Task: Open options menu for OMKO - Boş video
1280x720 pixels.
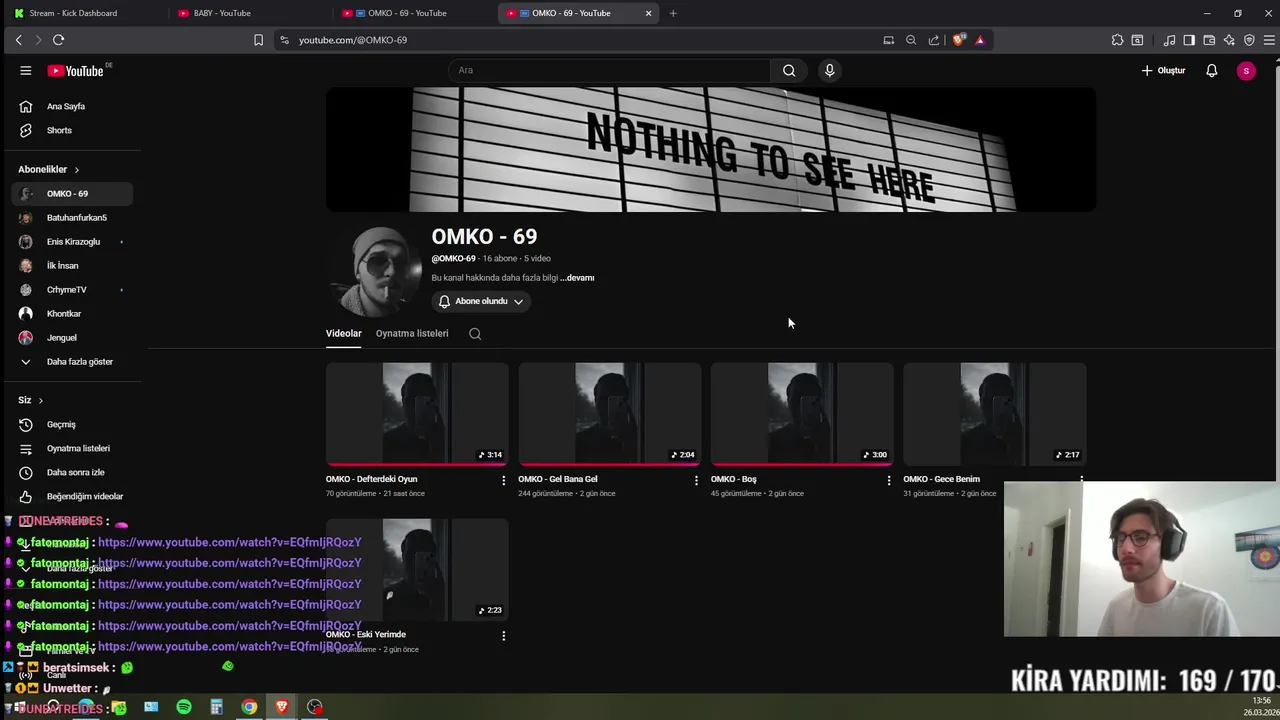Action: pos(888,480)
